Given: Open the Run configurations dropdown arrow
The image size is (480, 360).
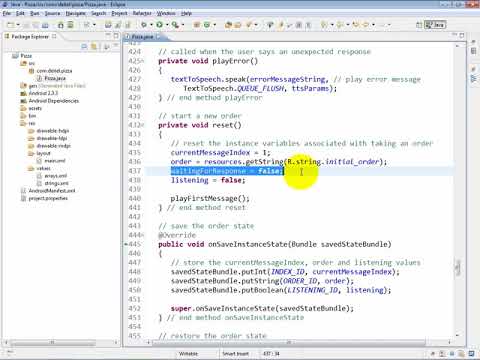Looking at the screenshot, I should 167,25.
